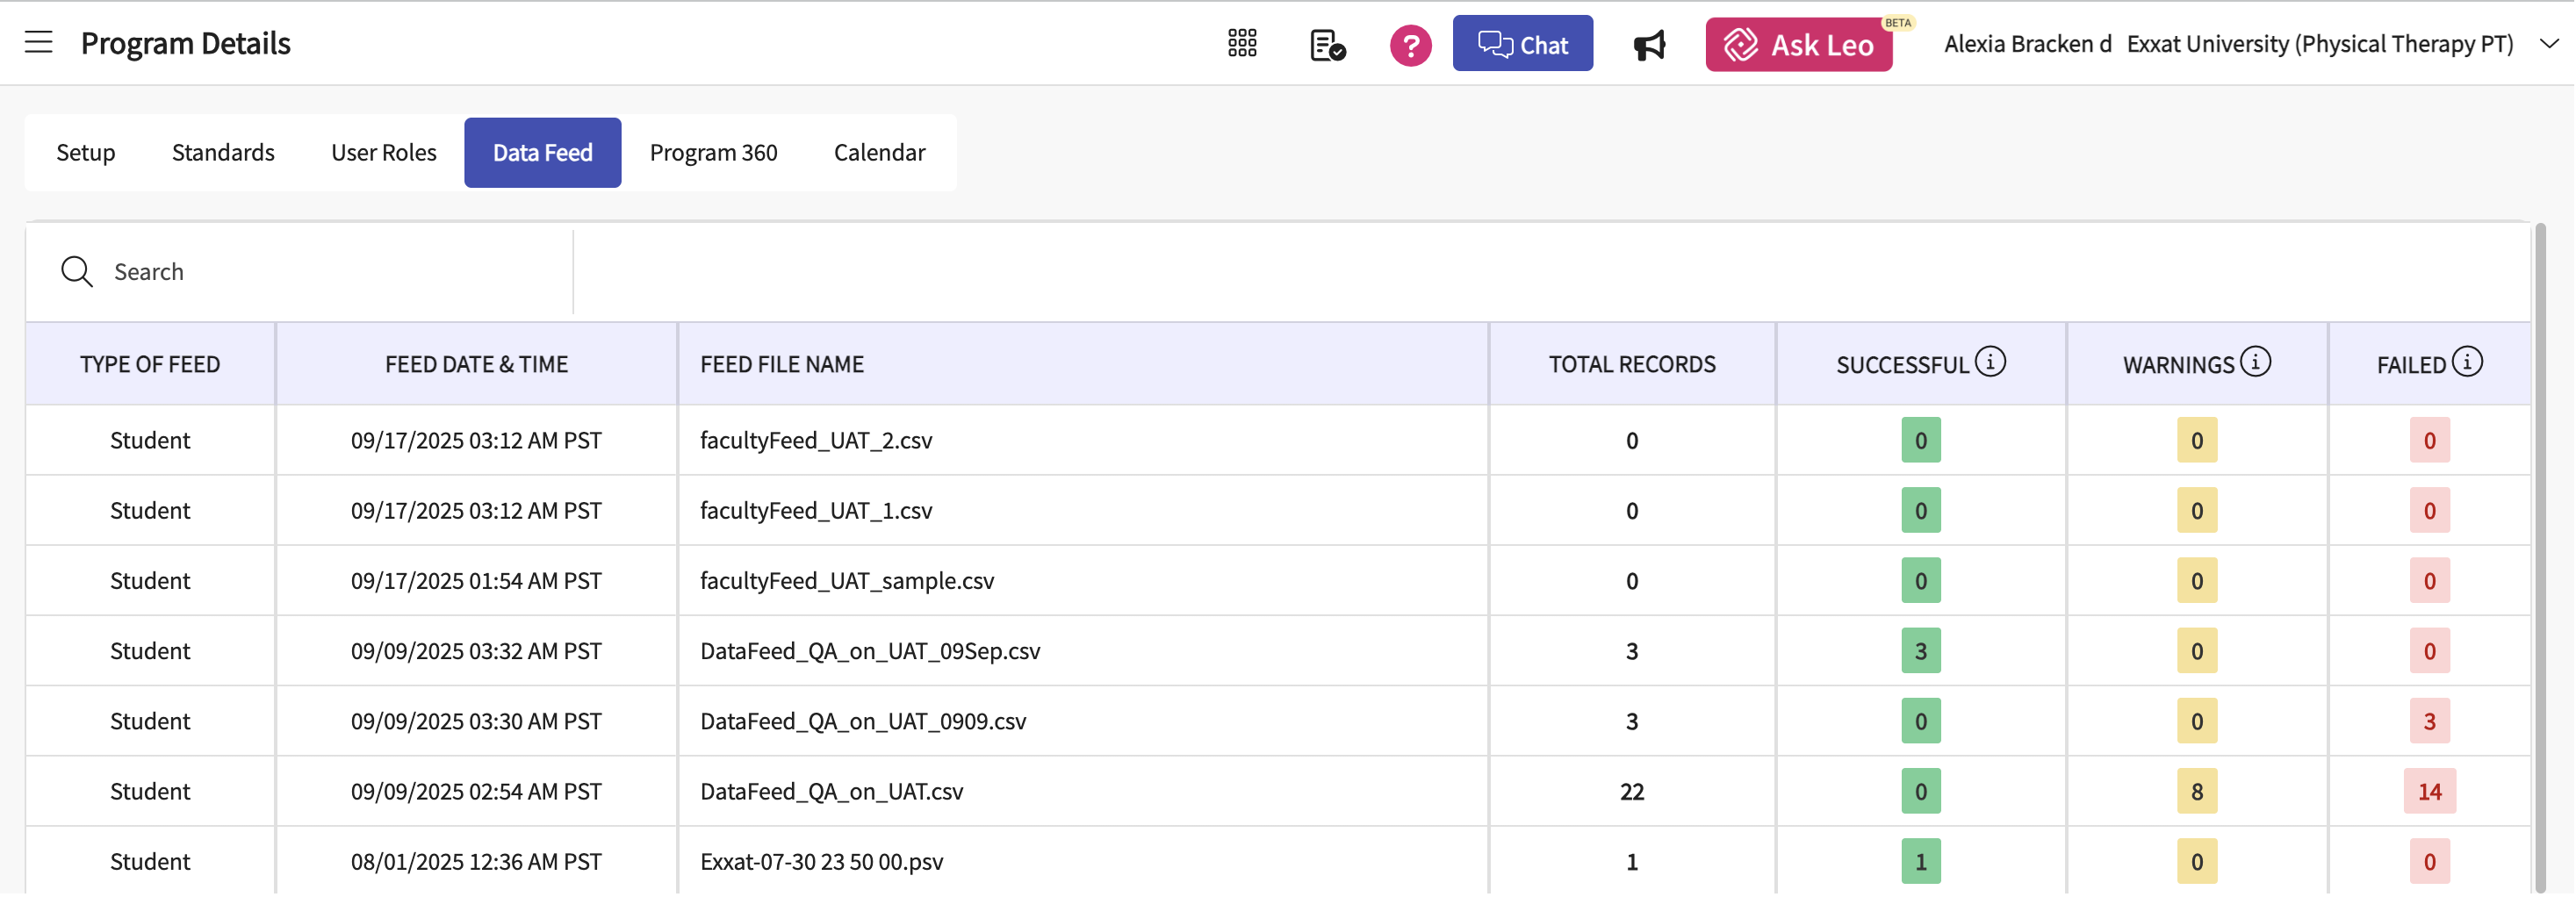2576x897 pixels.
Task: Click info icon next to SUCCESSFUL header
Action: (1990, 361)
